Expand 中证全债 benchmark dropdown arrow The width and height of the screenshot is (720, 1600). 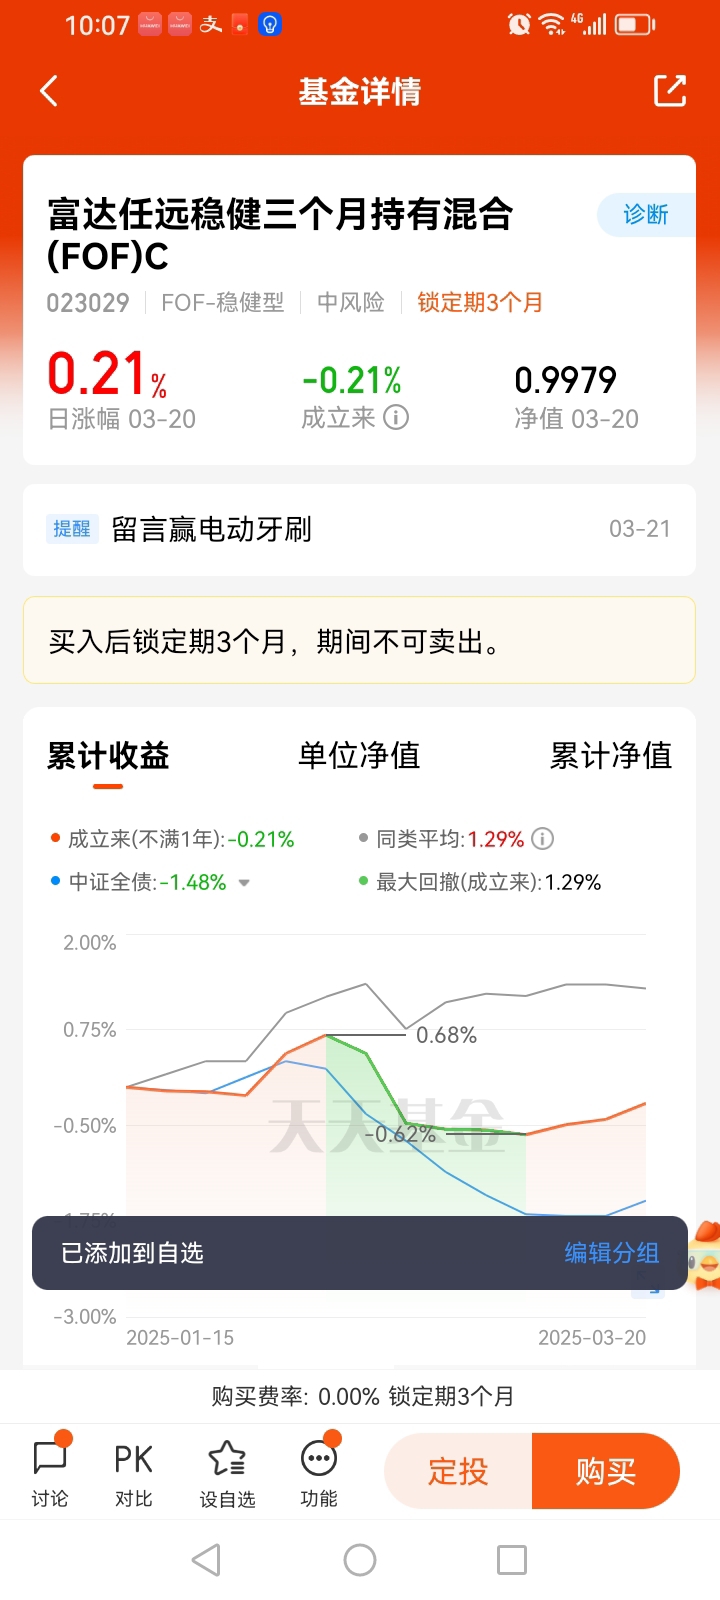tap(244, 883)
